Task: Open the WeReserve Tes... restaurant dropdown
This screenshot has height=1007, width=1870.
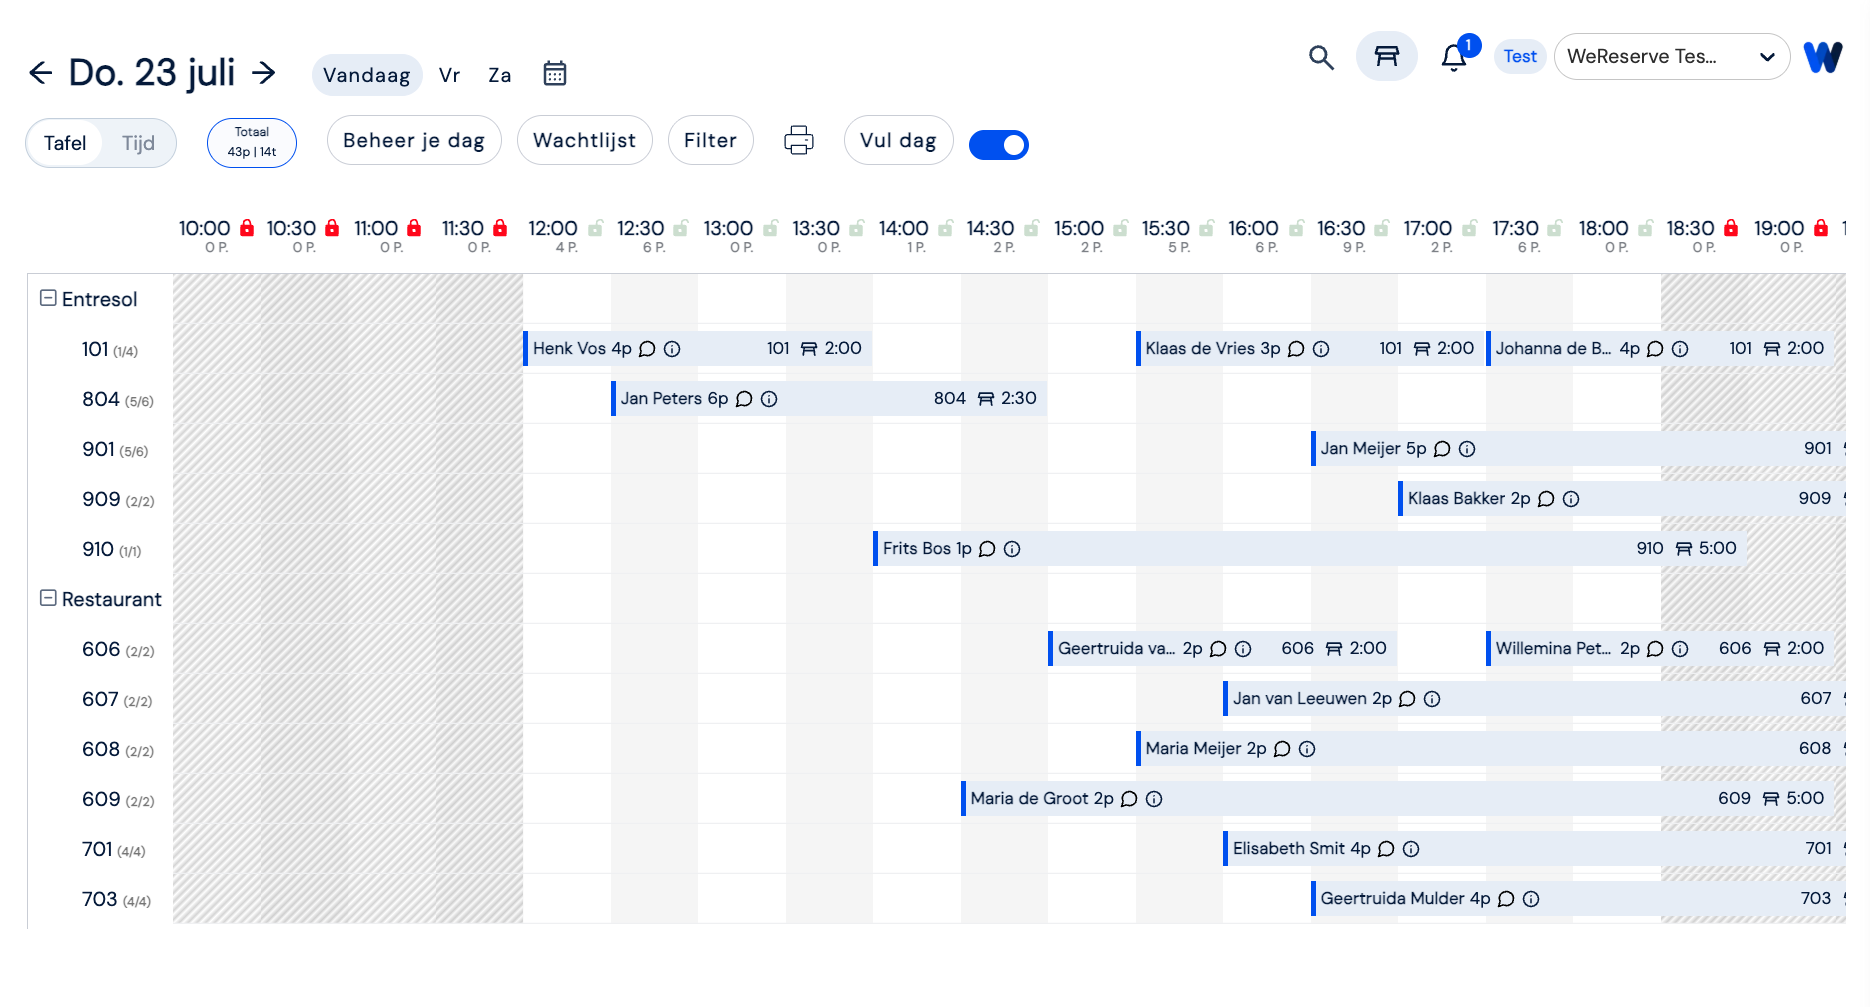Action: [x=1672, y=57]
